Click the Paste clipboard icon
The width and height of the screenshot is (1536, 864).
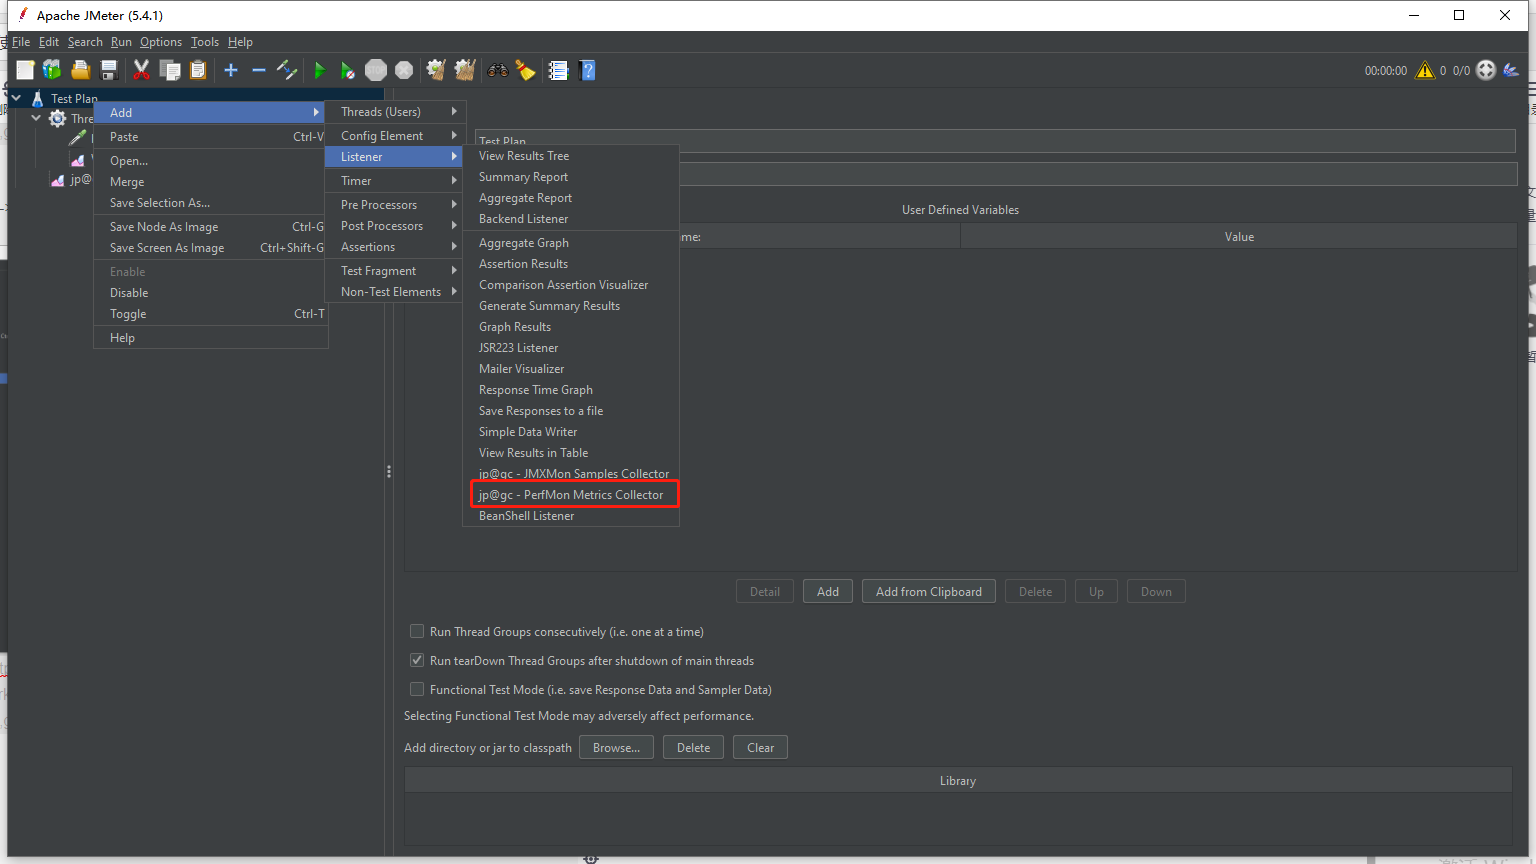(198, 70)
